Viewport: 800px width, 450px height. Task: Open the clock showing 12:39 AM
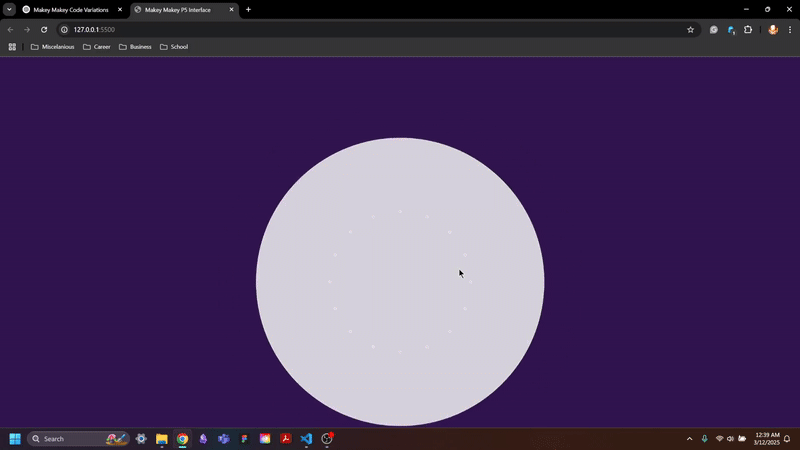point(767,439)
